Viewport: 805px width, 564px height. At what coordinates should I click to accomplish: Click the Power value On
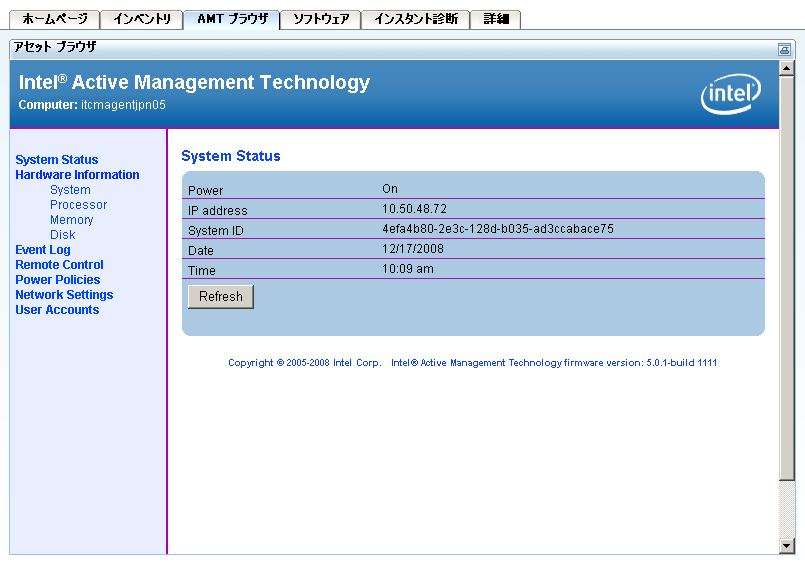[x=390, y=189]
